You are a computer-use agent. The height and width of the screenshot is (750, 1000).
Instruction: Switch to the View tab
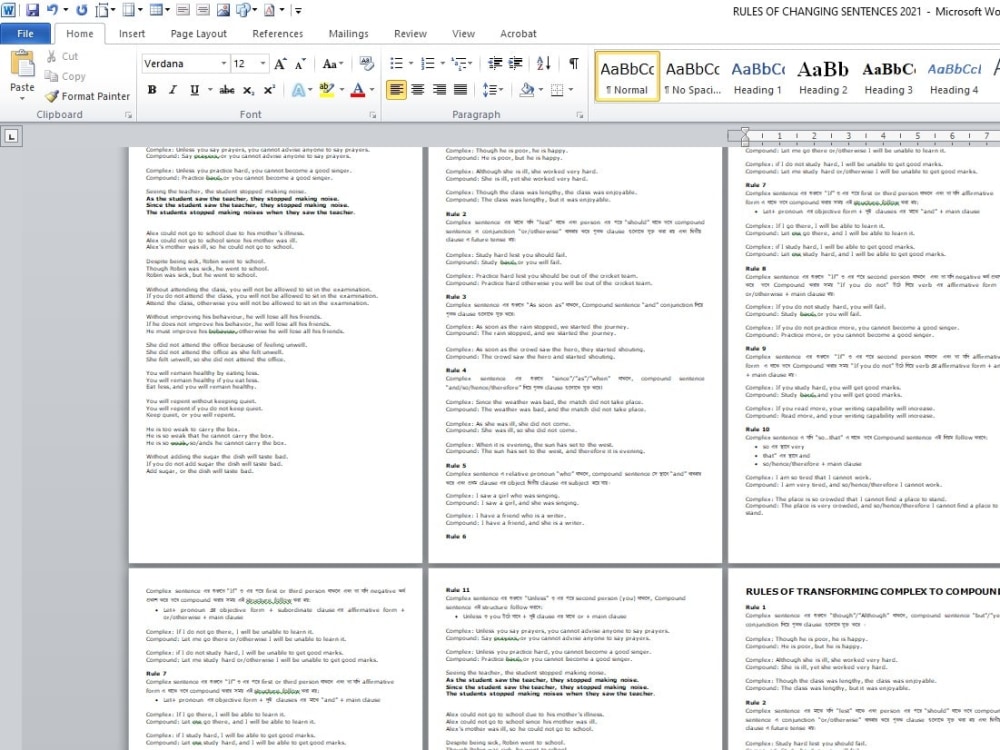coord(463,34)
